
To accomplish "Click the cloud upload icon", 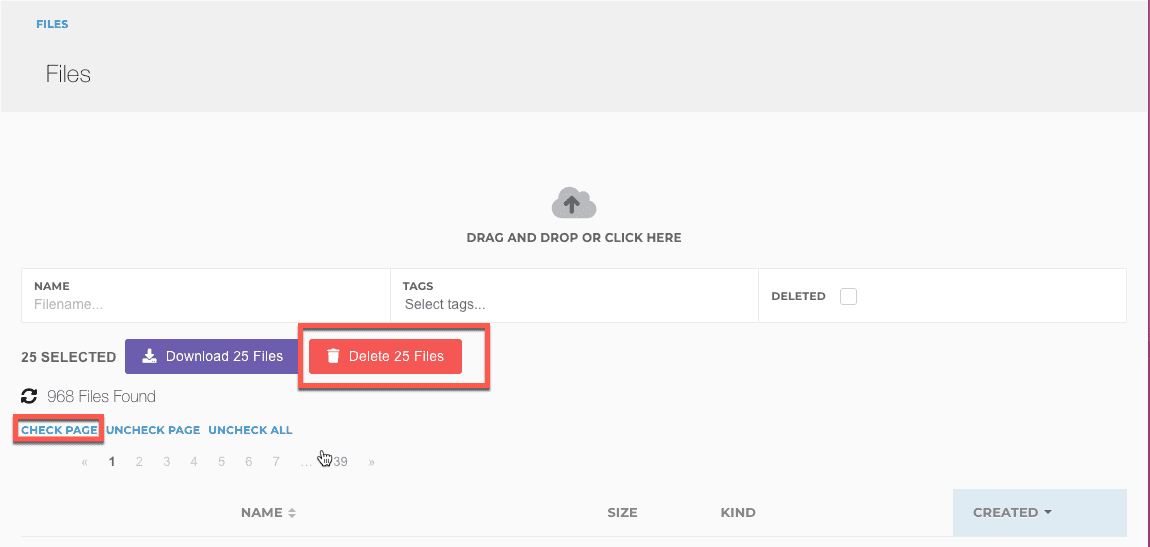I will pyautogui.click(x=573, y=205).
